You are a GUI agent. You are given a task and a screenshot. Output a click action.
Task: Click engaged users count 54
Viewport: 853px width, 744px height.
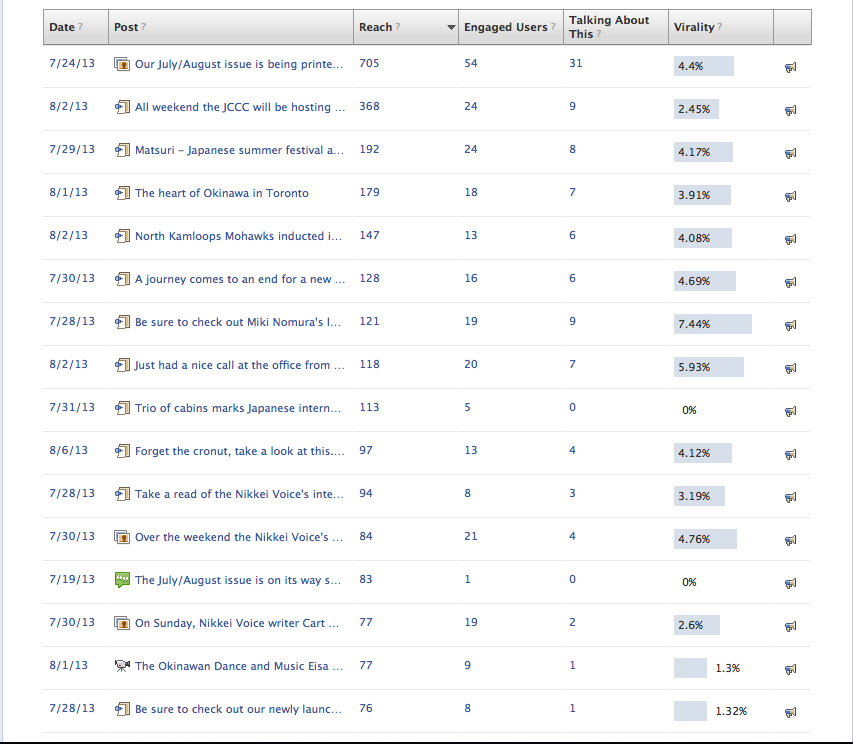coord(471,63)
